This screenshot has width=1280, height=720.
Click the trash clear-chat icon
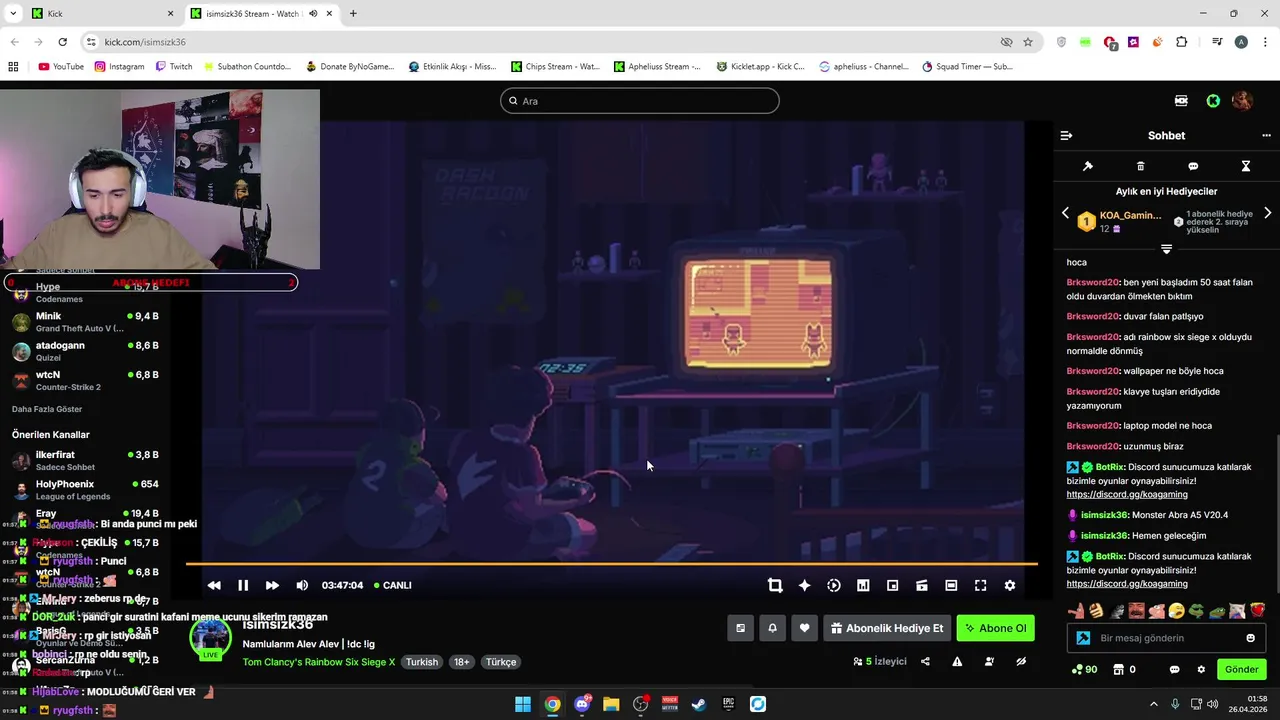point(1140,166)
